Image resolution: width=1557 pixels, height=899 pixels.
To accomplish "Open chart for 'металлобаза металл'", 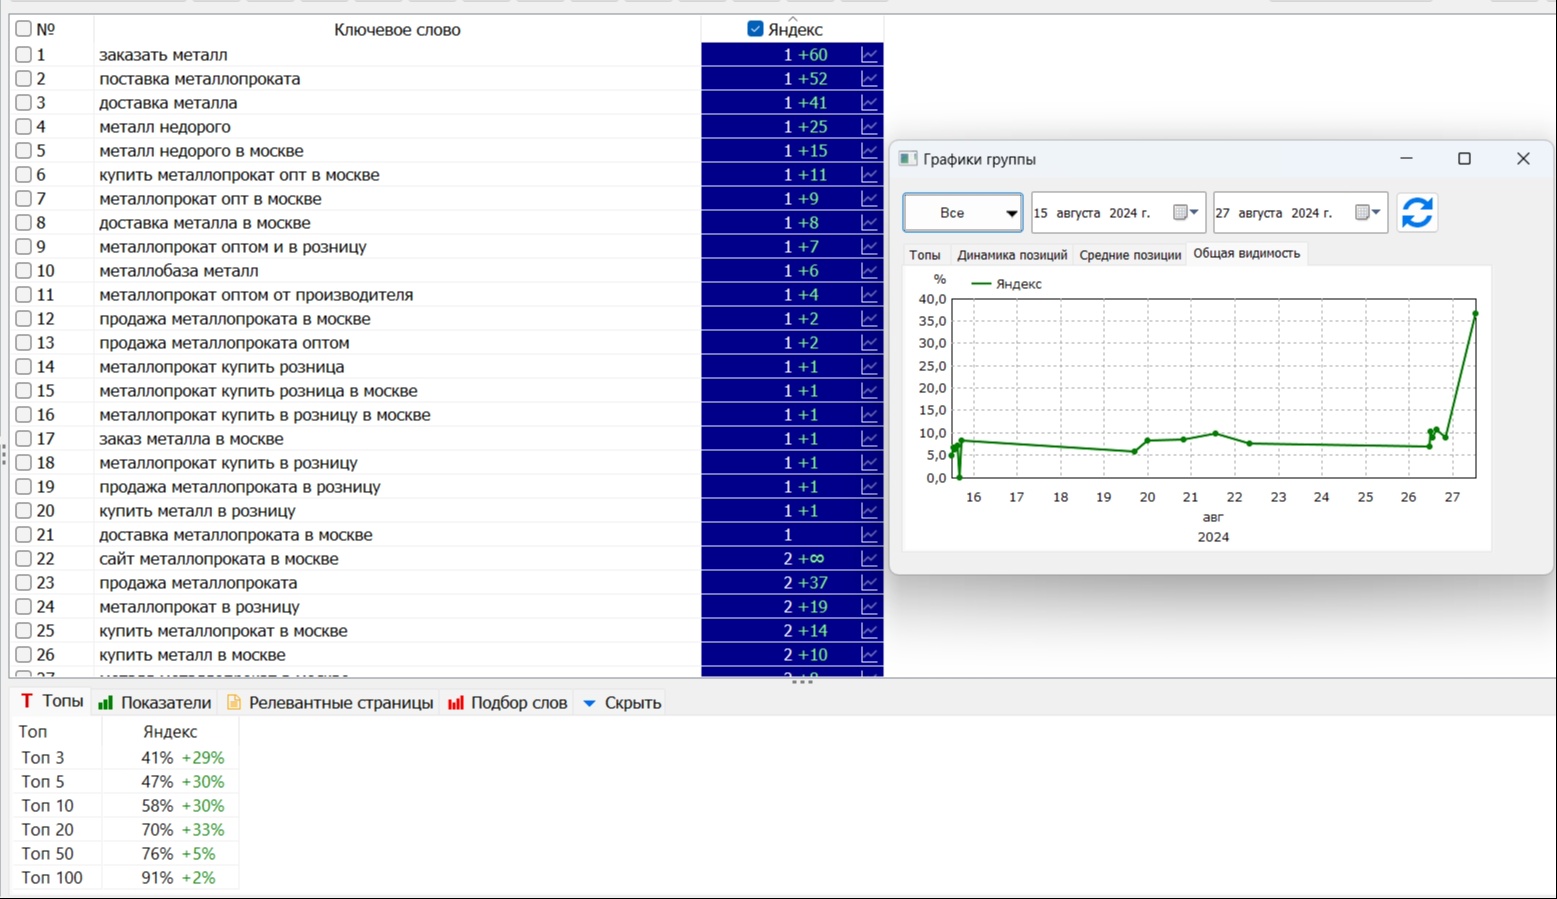I will pyautogui.click(x=869, y=271).
